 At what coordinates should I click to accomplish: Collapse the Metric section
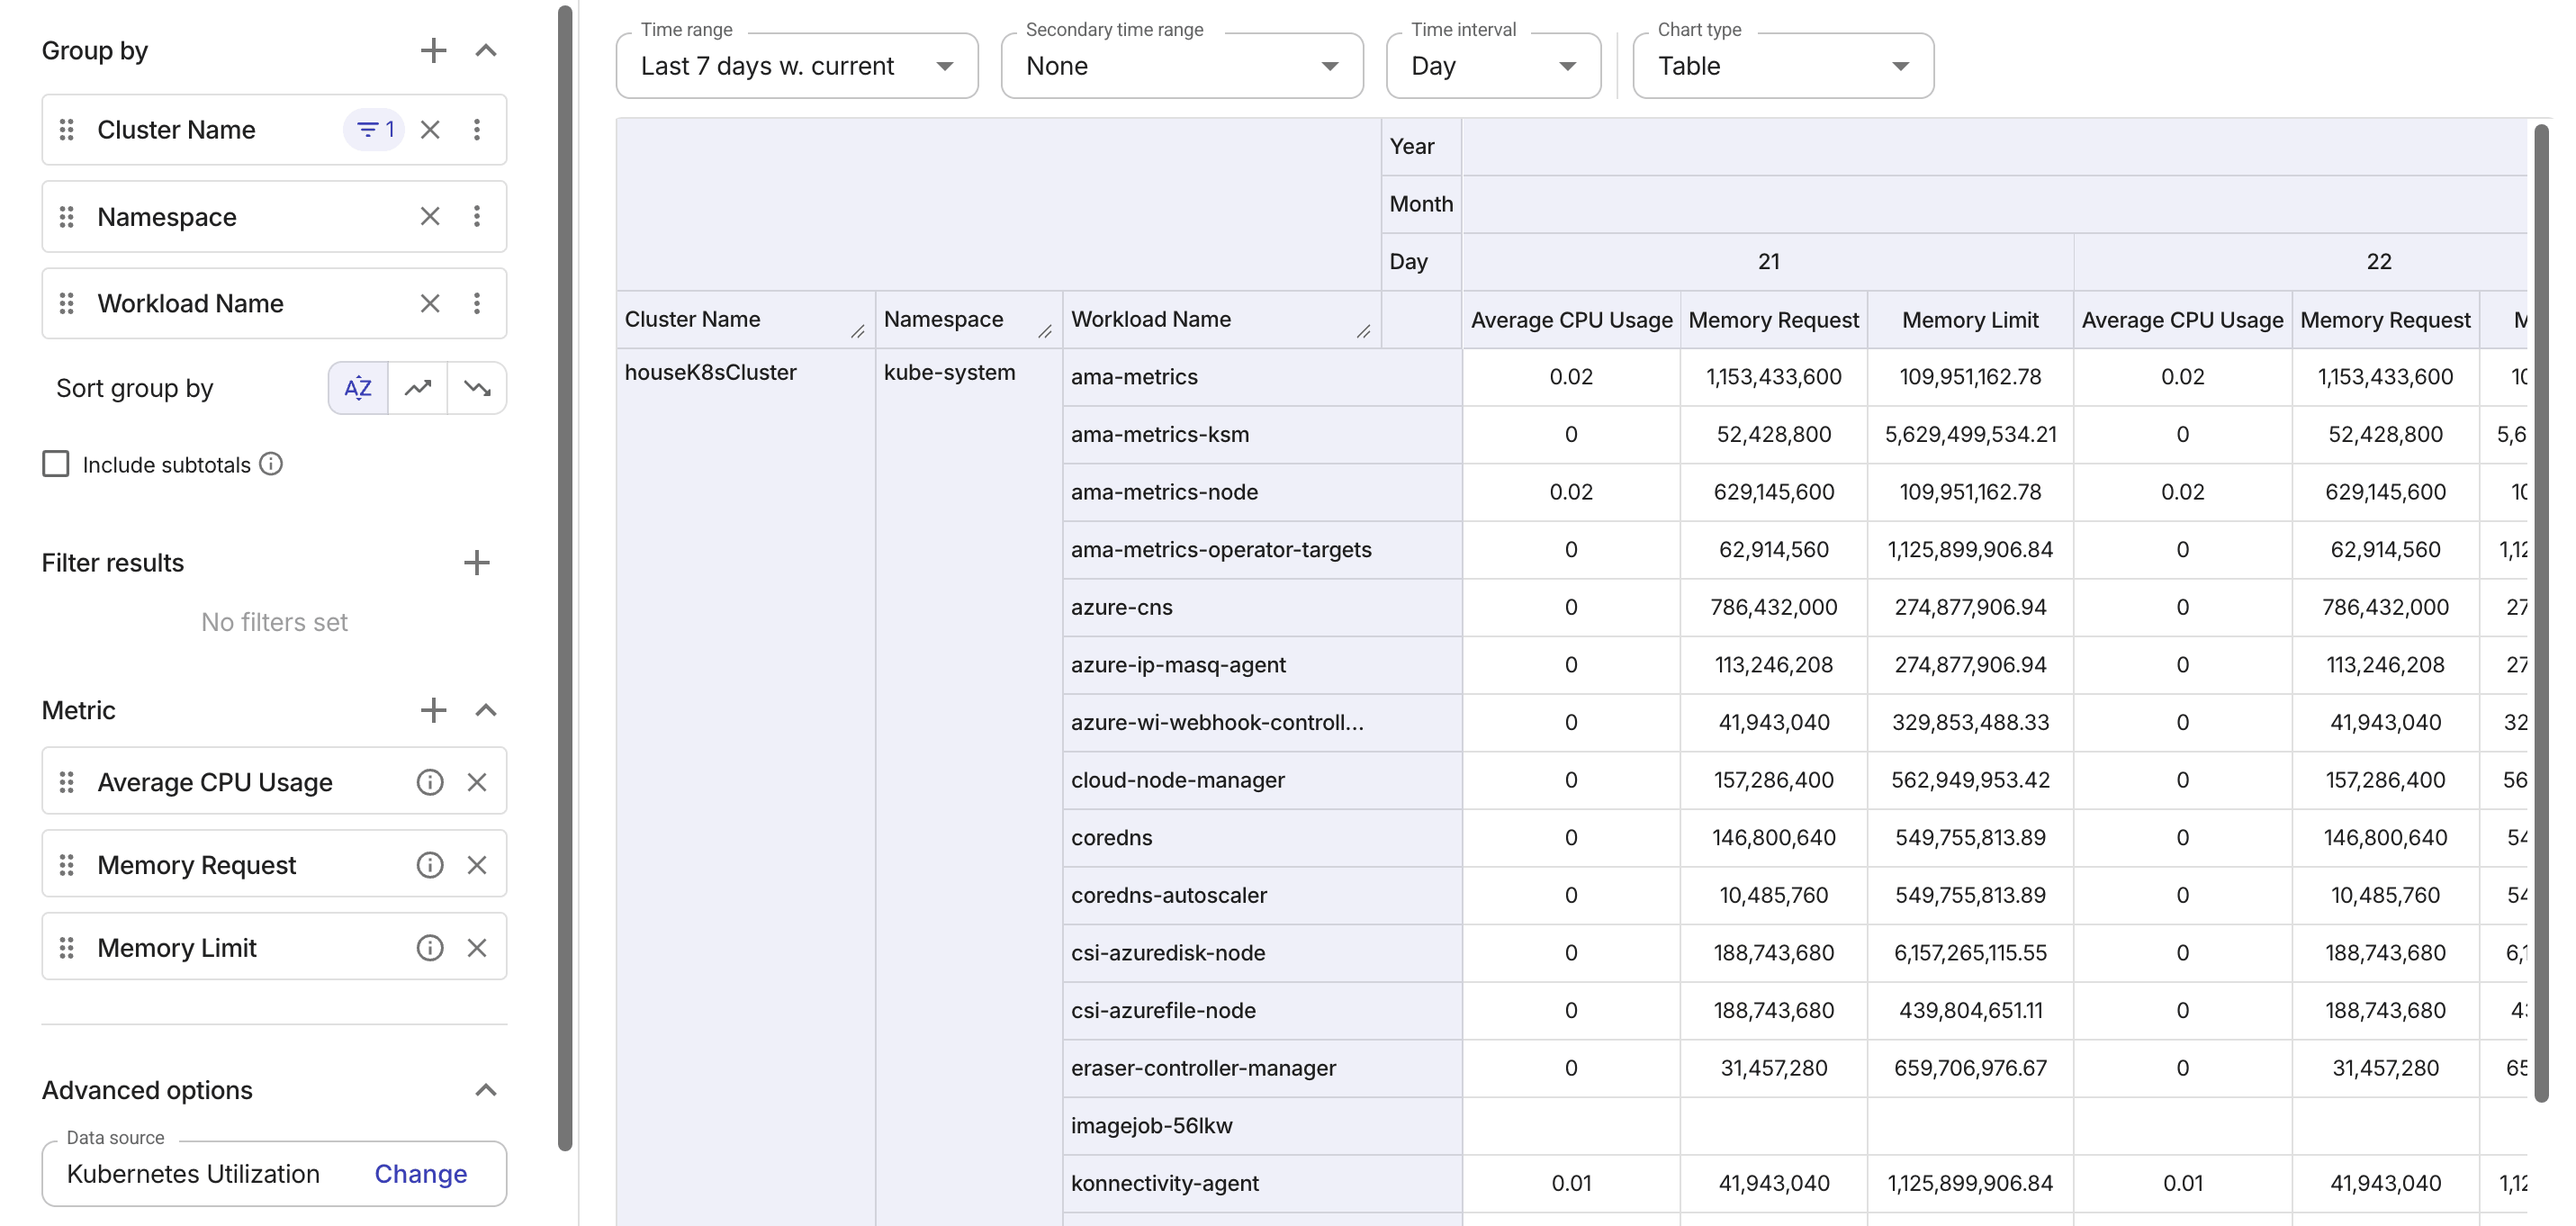coord(486,710)
